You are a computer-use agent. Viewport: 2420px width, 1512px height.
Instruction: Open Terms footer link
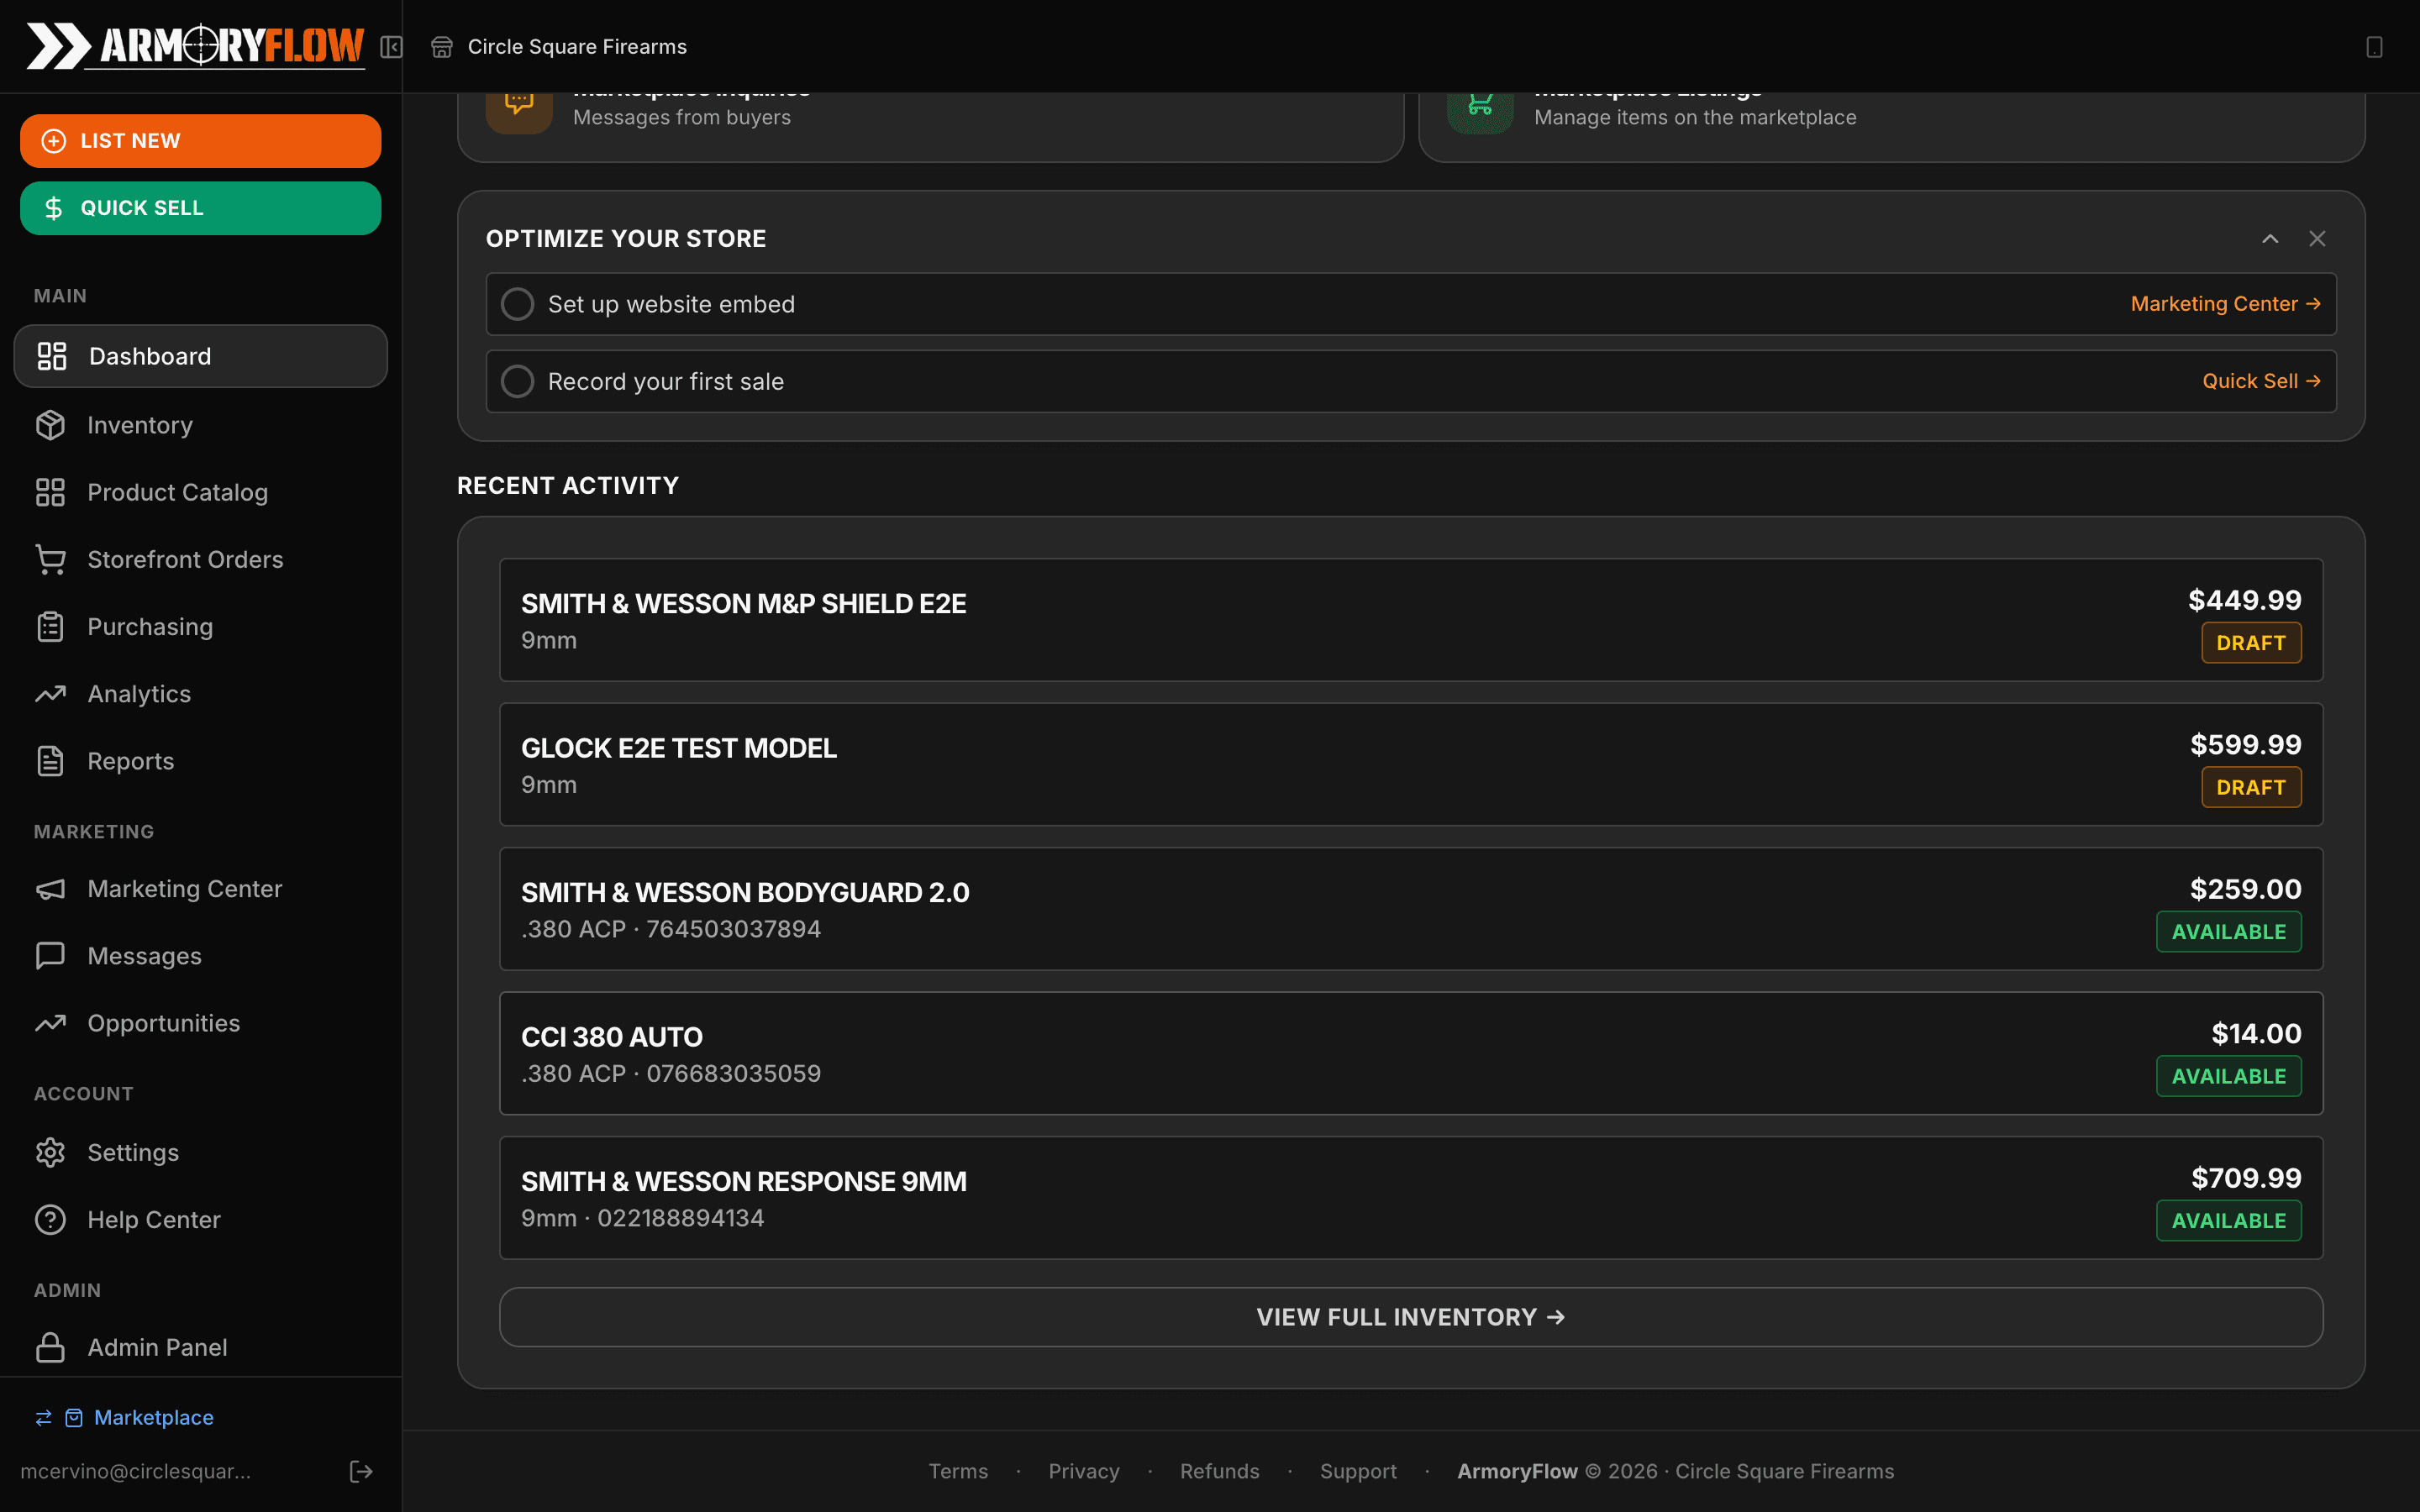[x=958, y=1471]
